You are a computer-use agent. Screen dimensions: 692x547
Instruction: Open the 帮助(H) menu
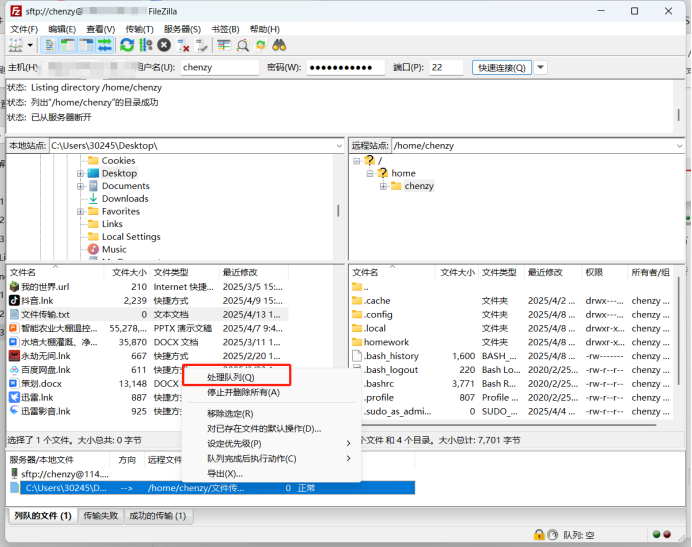(264, 29)
